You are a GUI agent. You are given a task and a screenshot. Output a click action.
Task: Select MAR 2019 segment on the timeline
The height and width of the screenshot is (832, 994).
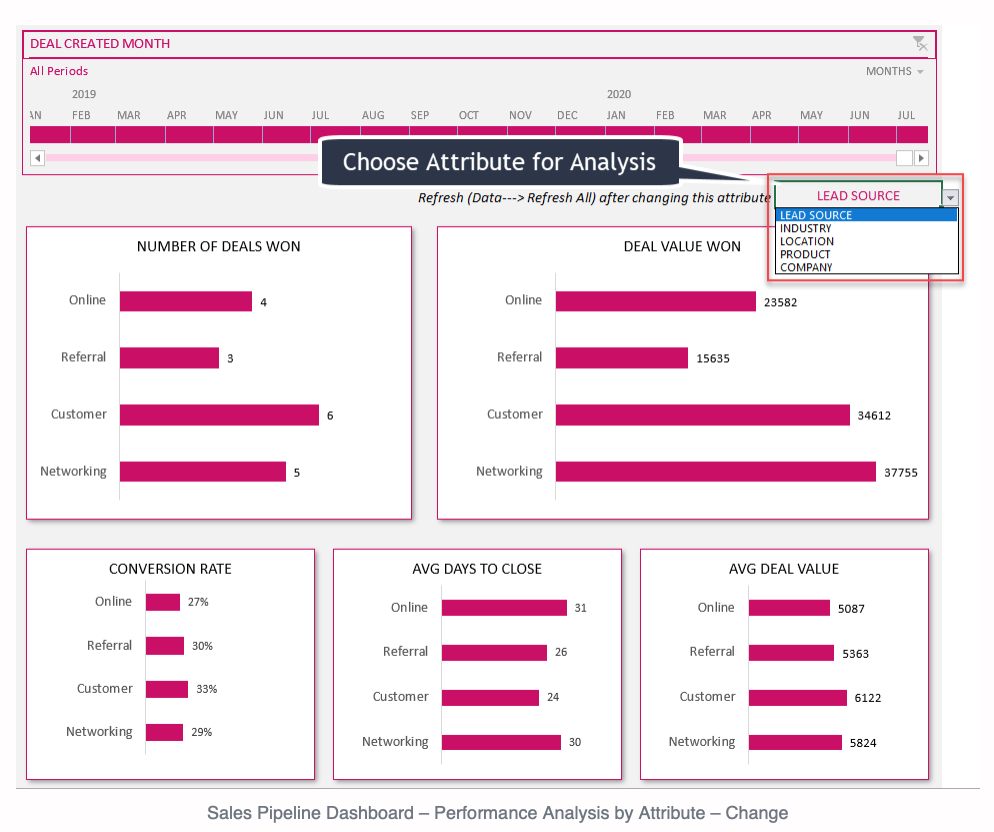(140, 134)
